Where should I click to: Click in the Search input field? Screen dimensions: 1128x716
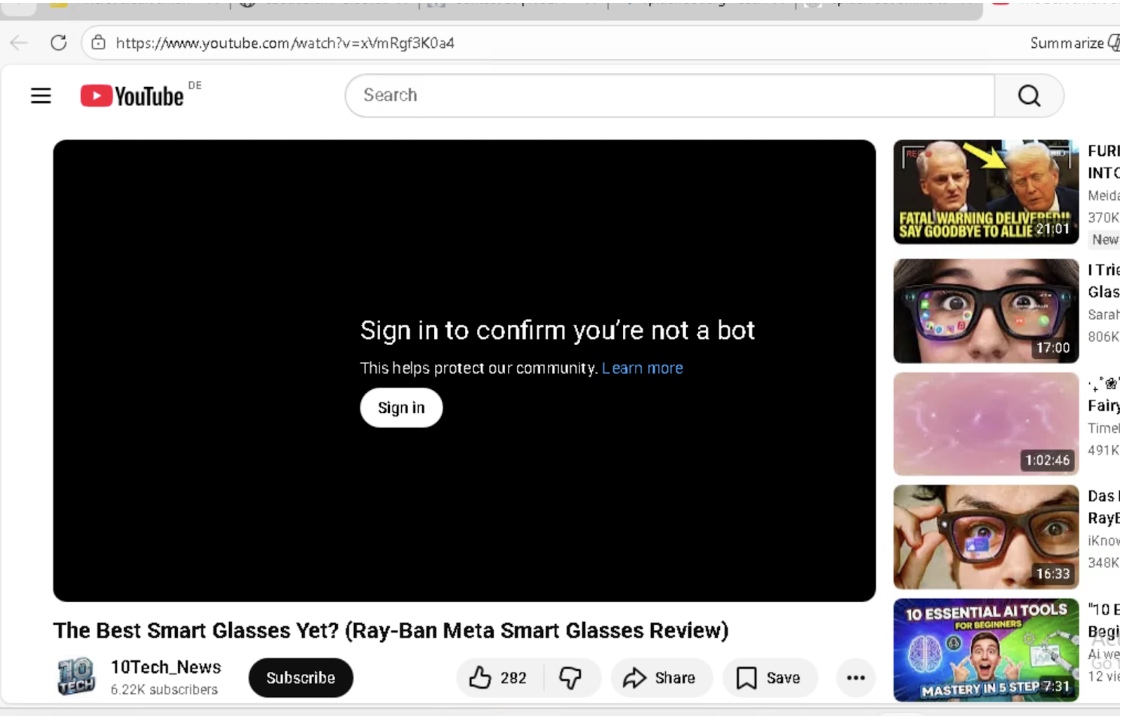tap(670, 96)
